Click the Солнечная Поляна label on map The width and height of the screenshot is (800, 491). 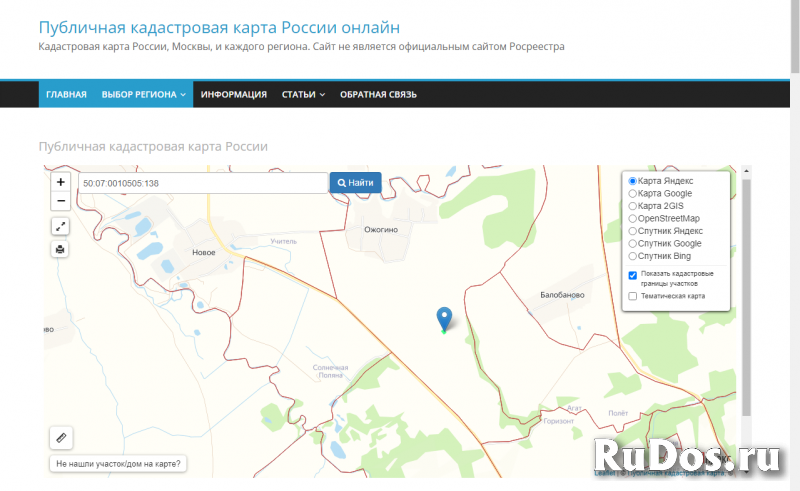click(330, 371)
